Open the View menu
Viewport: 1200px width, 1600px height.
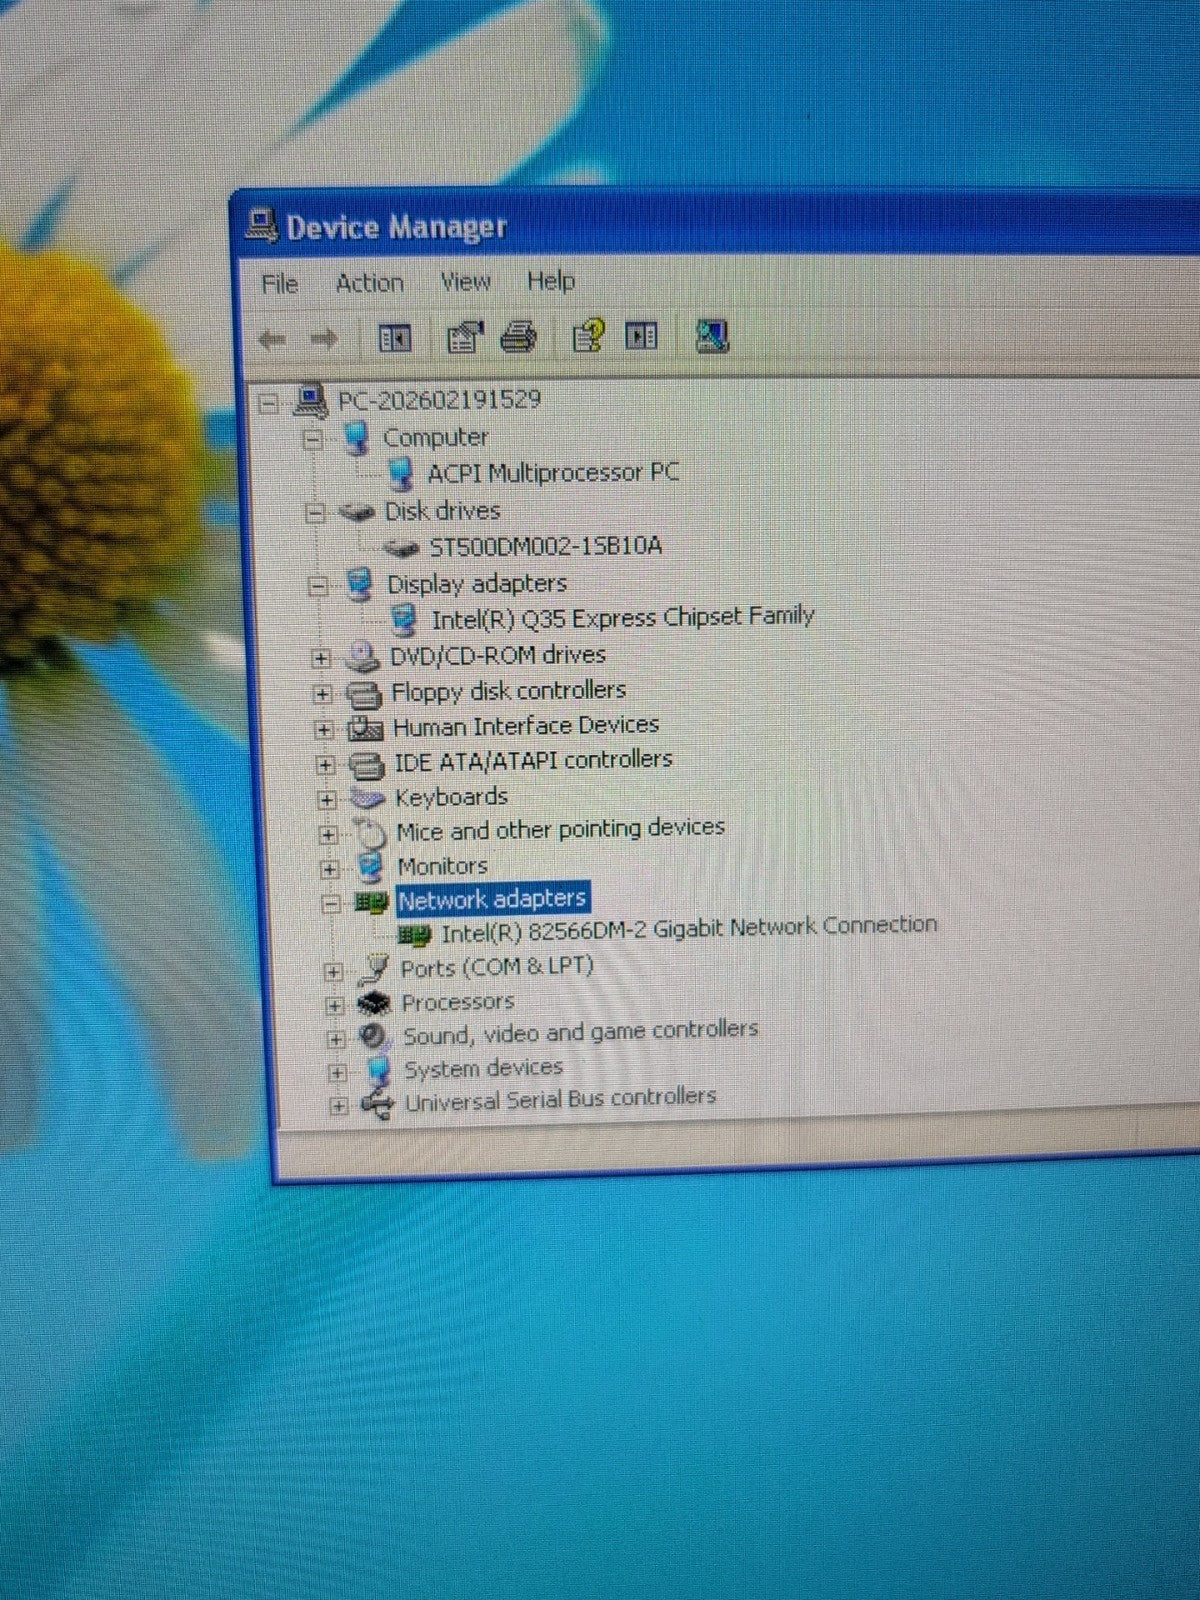(x=465, y=282)
